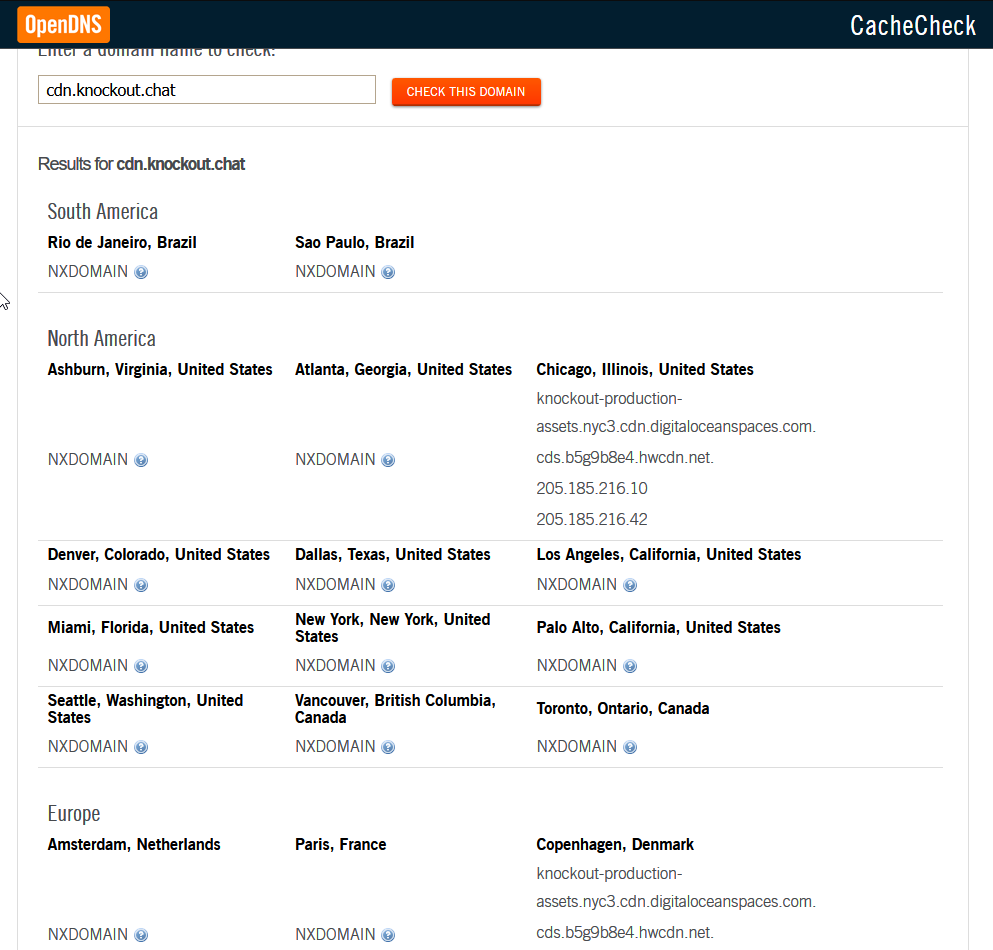Open NXDOMAIN help icon for Vancouver

[388, 747]
